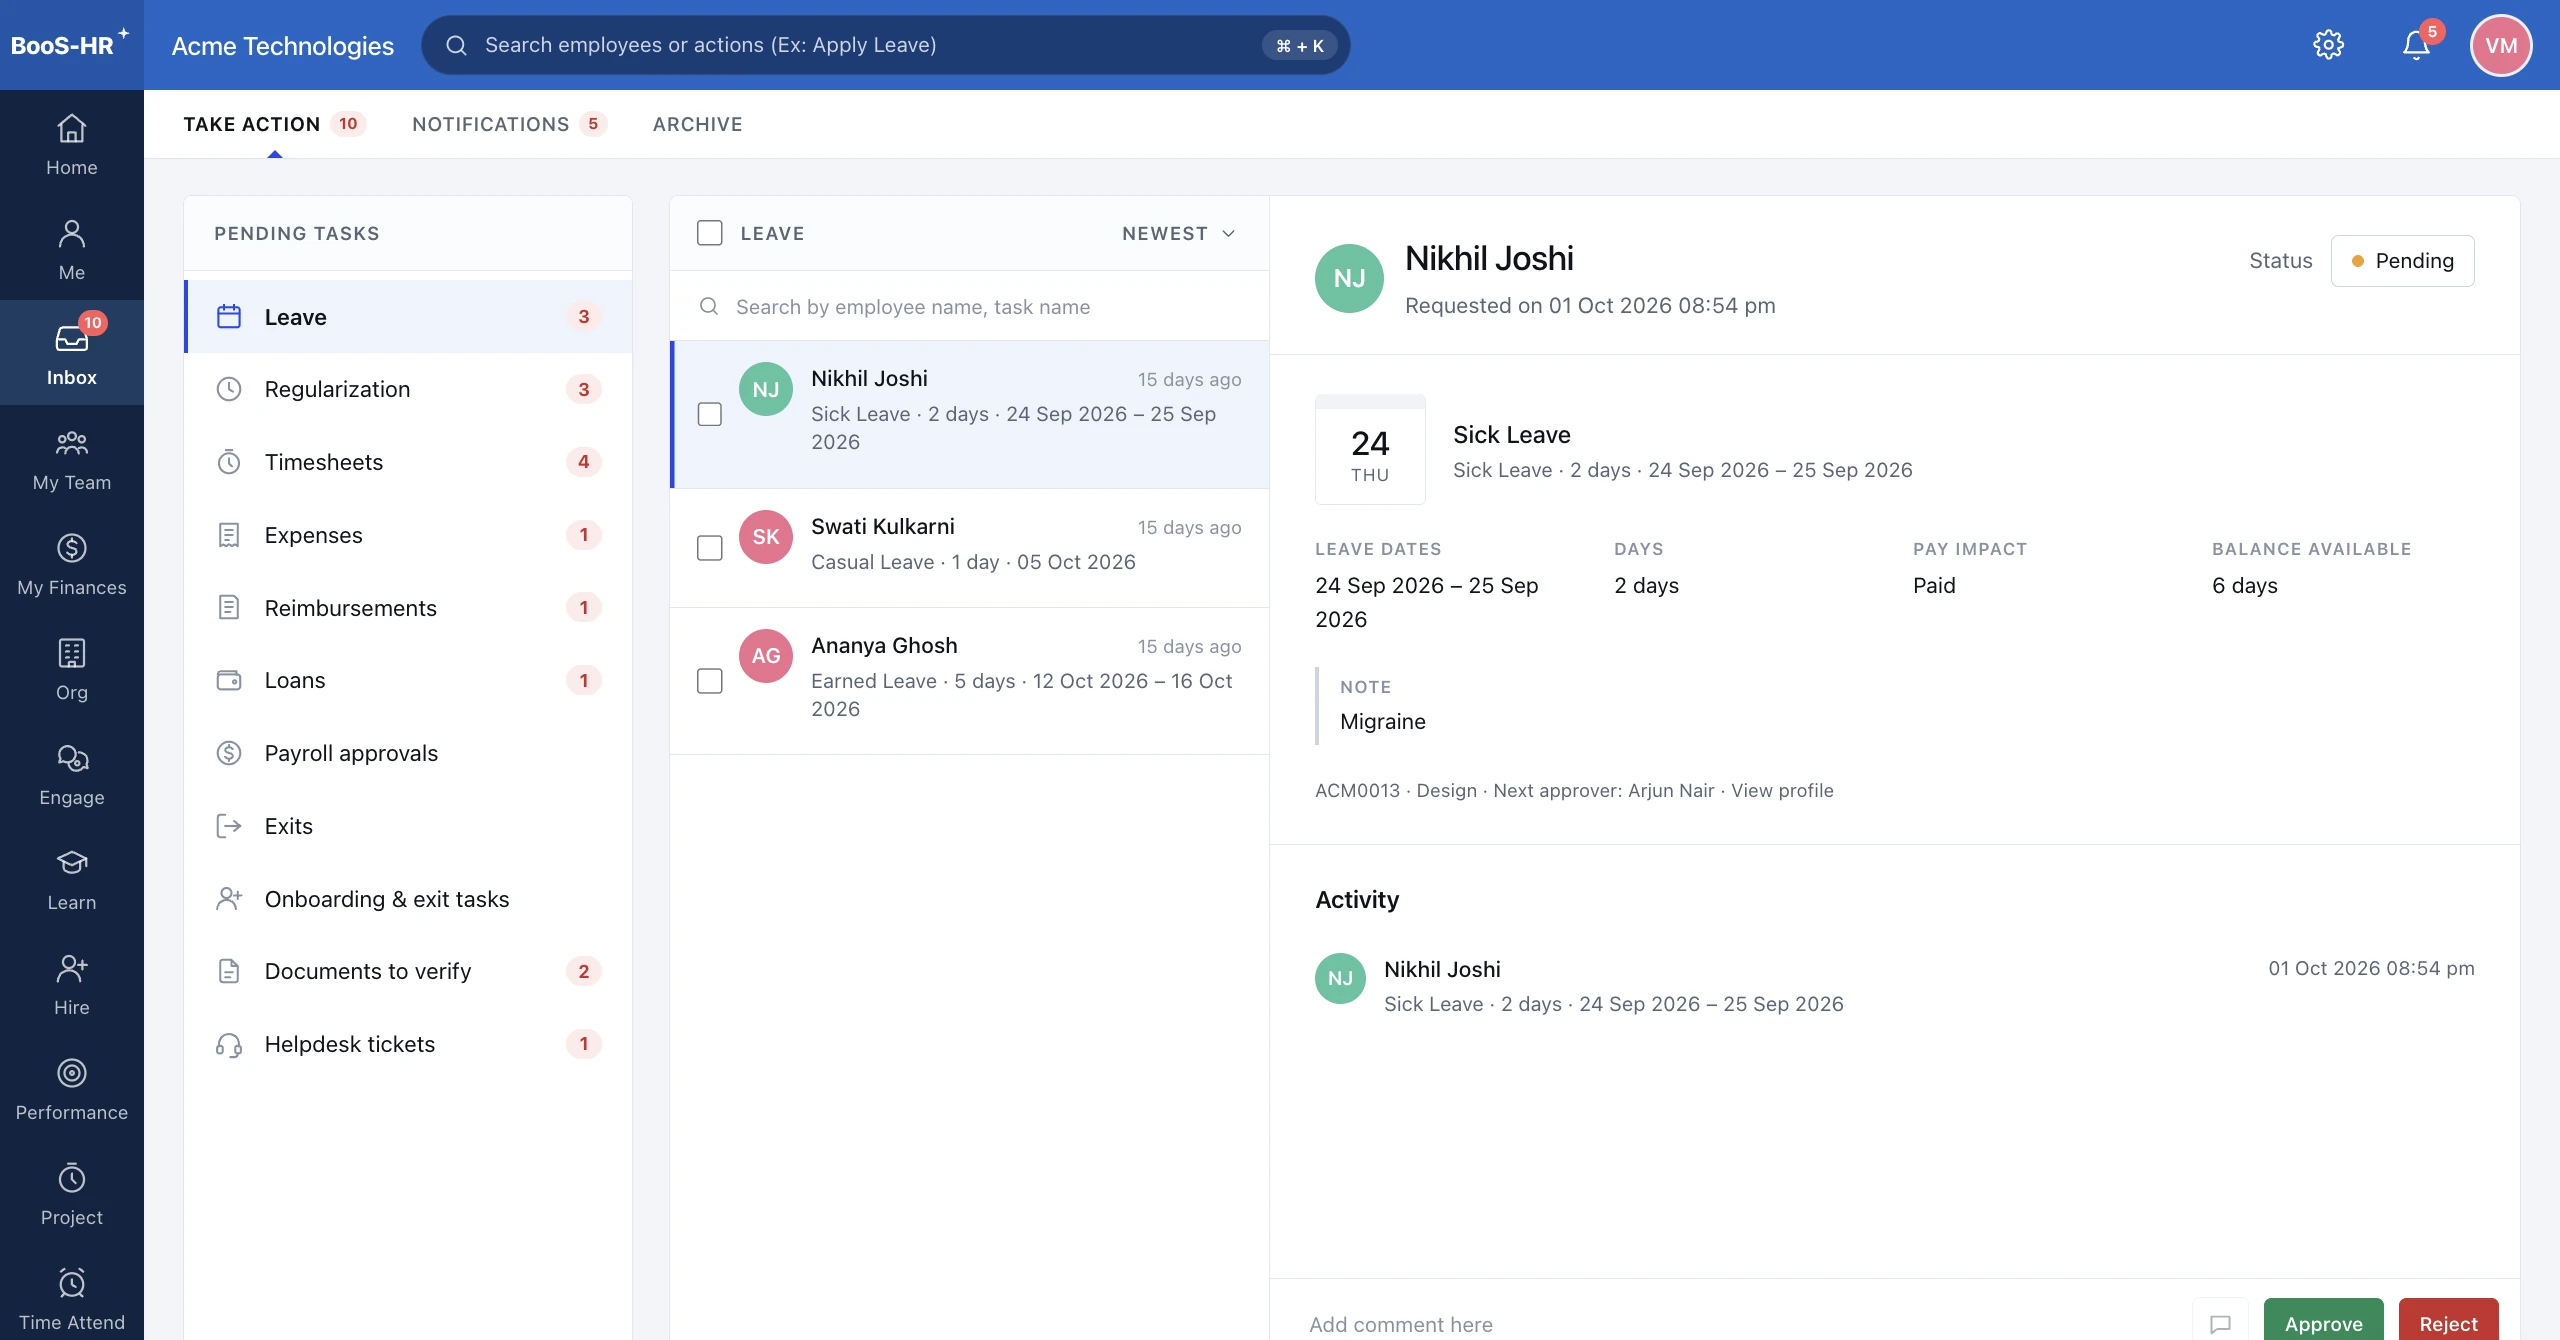Click the ⌘ + K shortcut badge
Image resolution: width=2560 pixels, height=1340 pixels.
[x=1299, y=45]
